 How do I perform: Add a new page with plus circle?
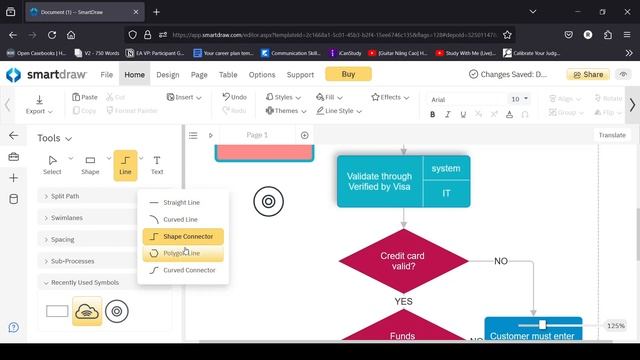point(304,135)
